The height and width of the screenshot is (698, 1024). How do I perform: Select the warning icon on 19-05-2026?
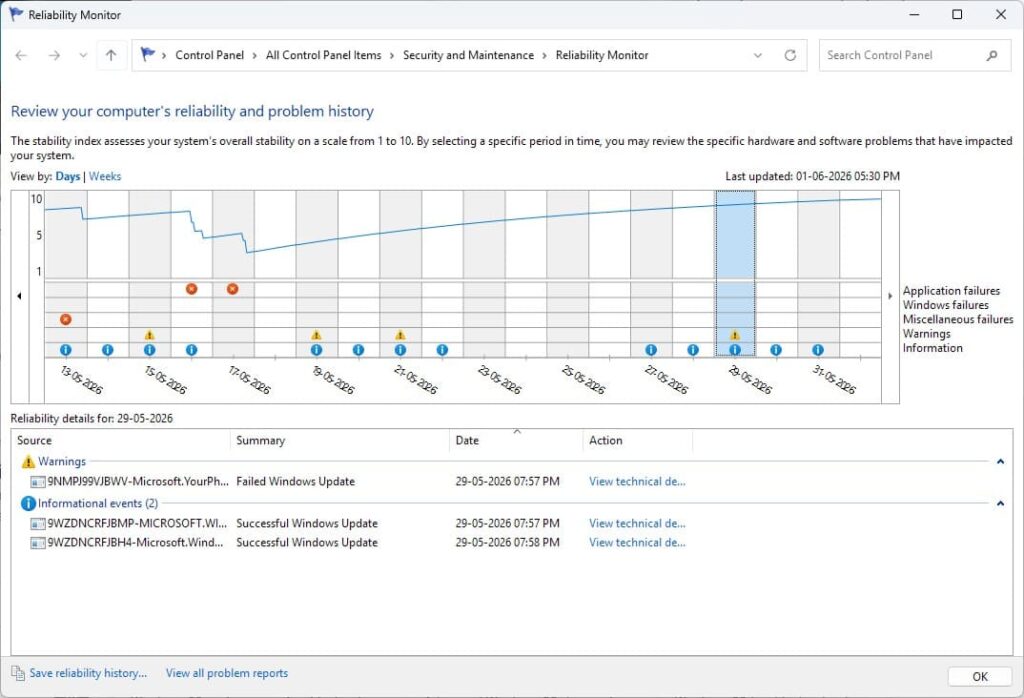tap(316, 335)
